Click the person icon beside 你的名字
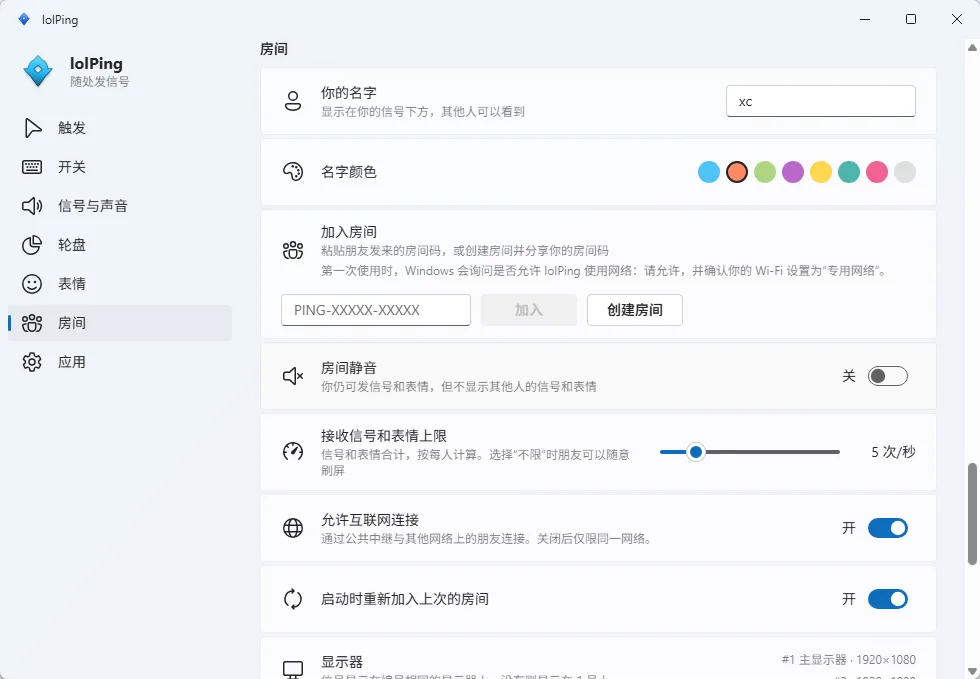The image size is (980, 679). [x=292, y=101]
